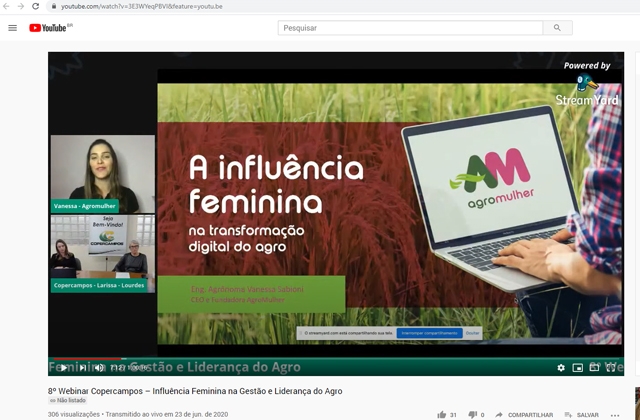Dislike the video with thumbs down
This screenshot has width=640, height=420.
(x=472, y=415)
